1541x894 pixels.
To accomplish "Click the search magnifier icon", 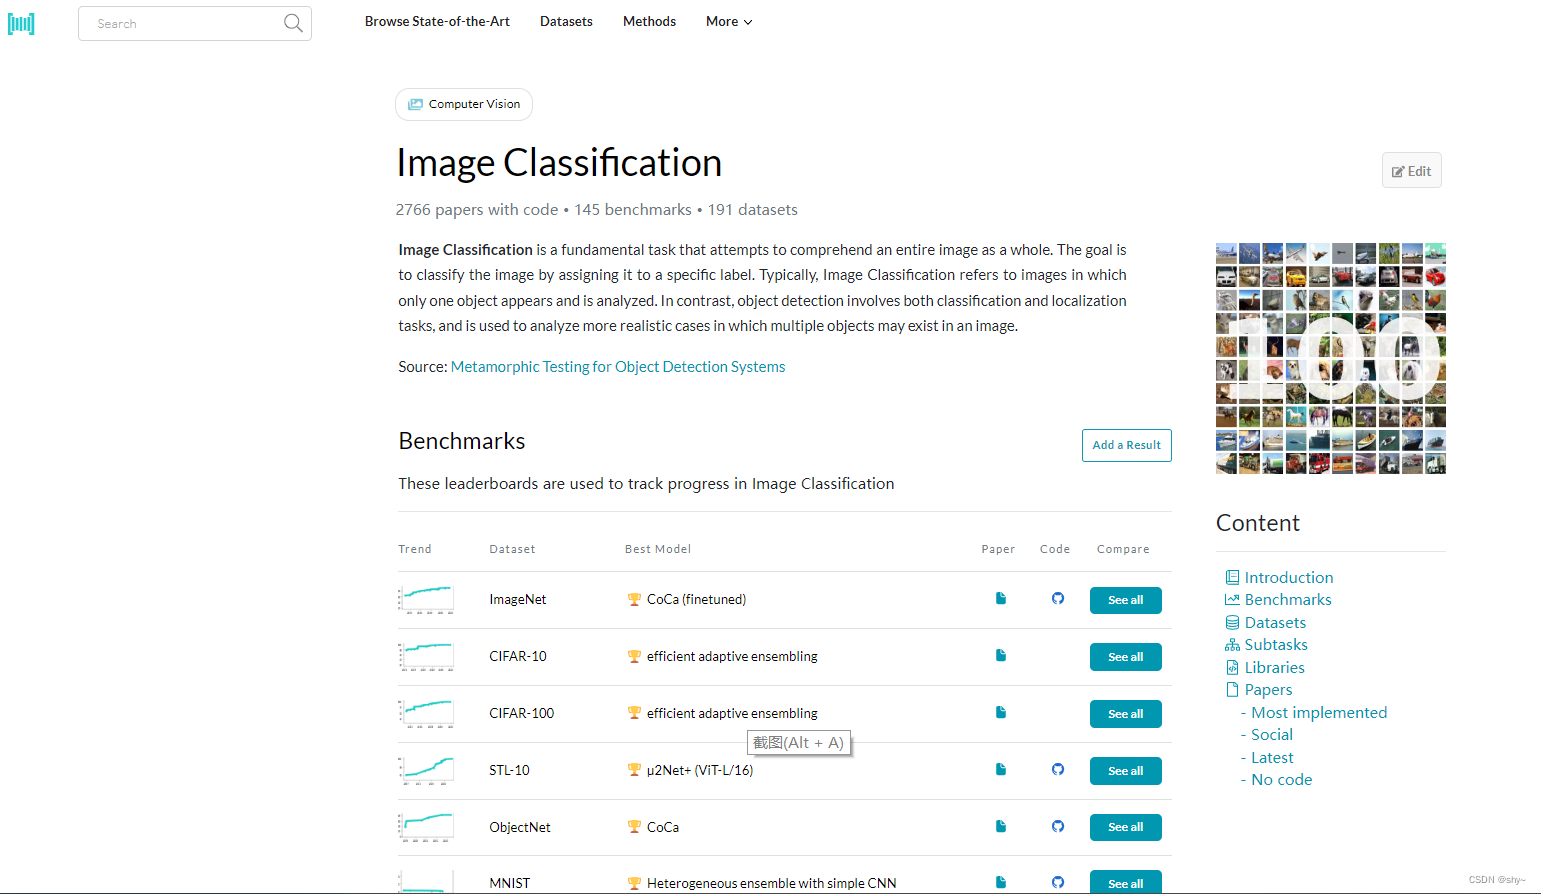I will (293, 23).
